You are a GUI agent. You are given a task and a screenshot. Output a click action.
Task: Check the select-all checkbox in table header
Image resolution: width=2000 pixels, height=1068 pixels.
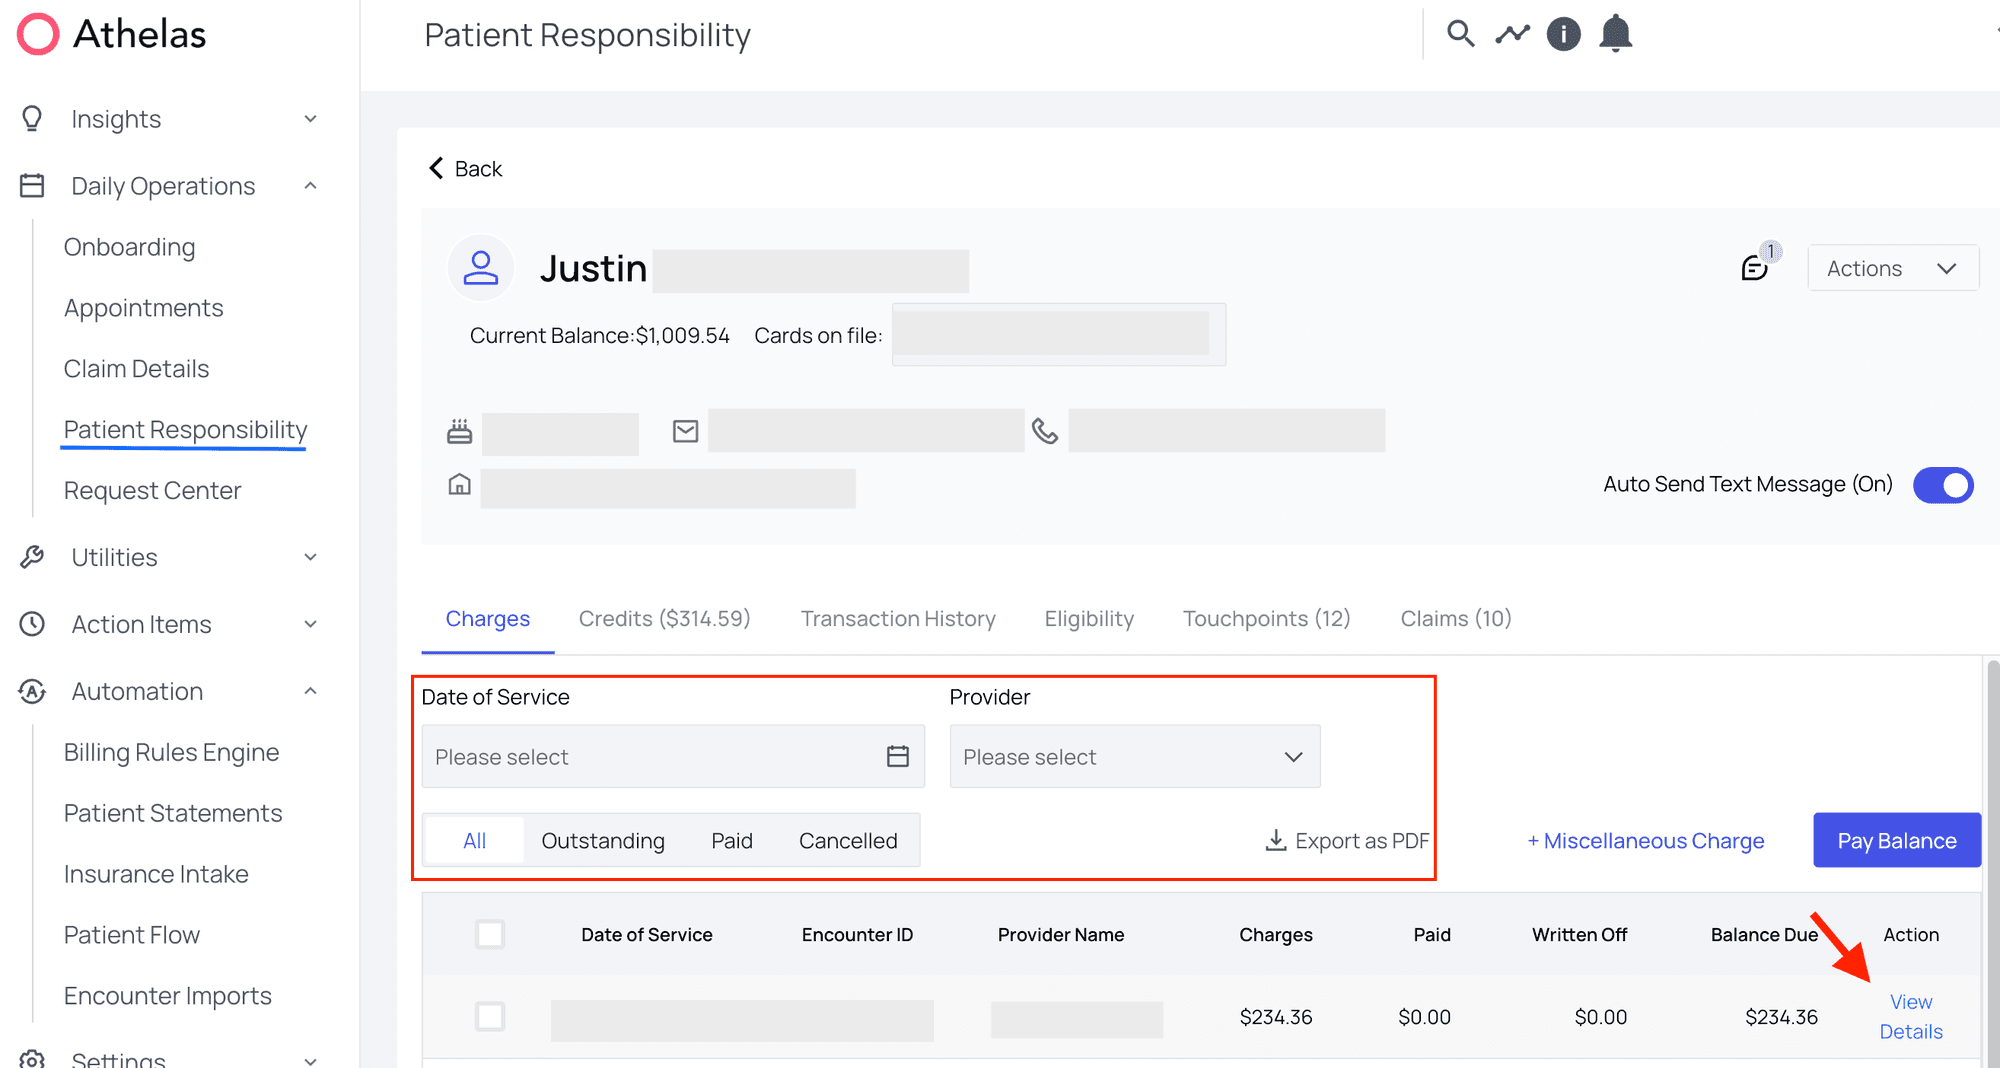coord(490,934)
